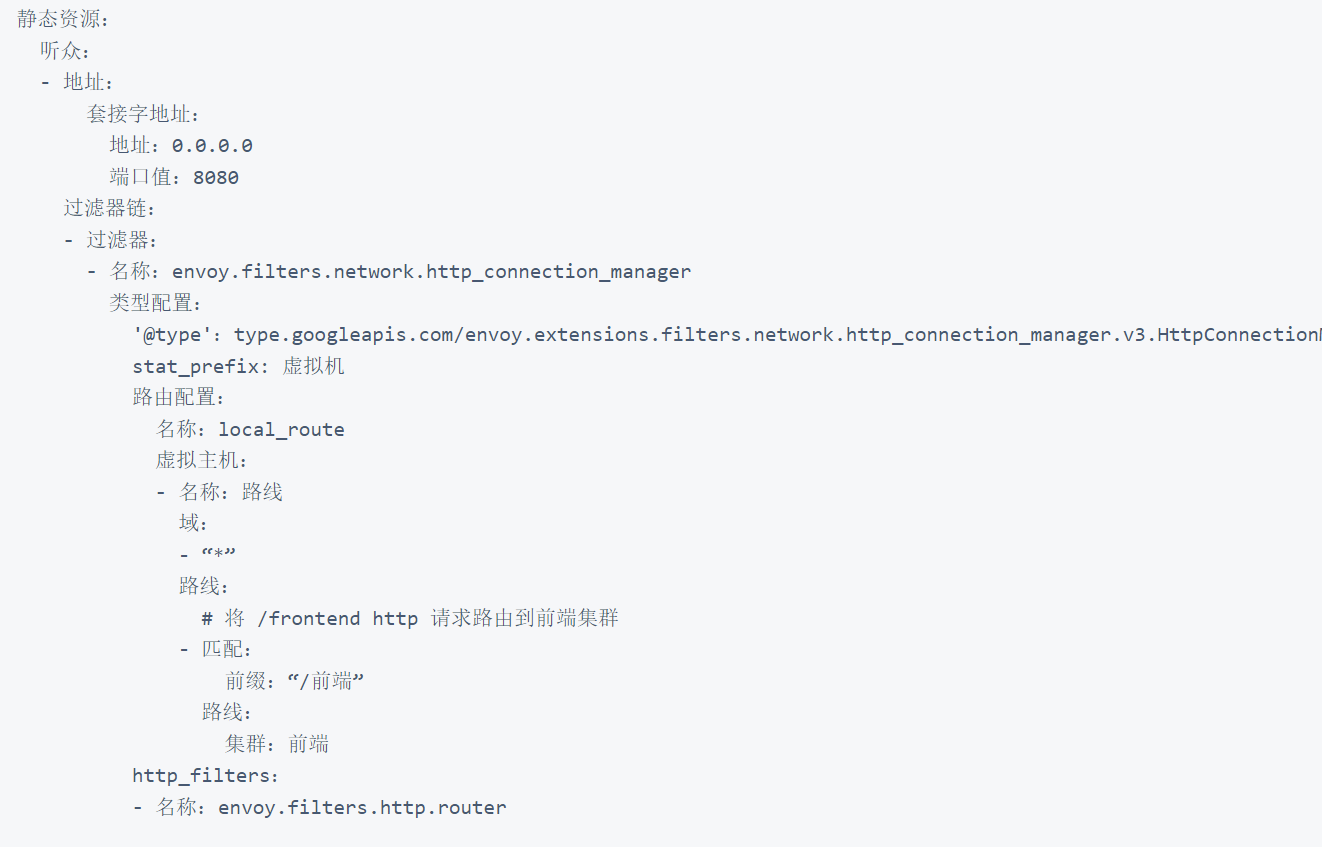The width and height of the screenshot is (1322, 847).
Task: Click the local_route value
Action: [x=281, y=430]
